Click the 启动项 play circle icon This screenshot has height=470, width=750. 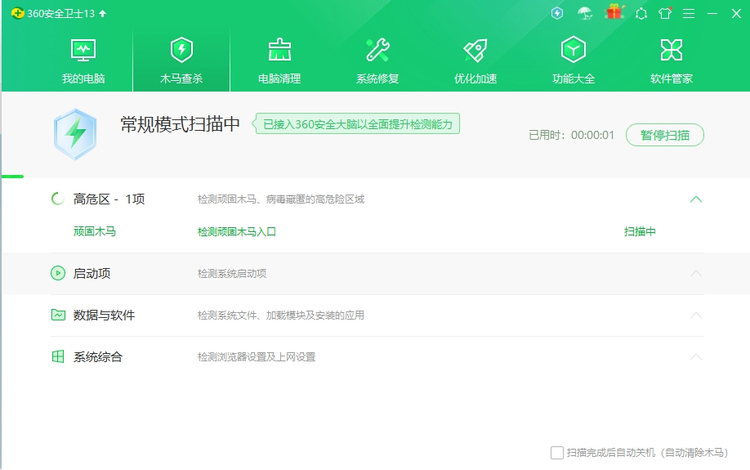[x=58, y=273]
